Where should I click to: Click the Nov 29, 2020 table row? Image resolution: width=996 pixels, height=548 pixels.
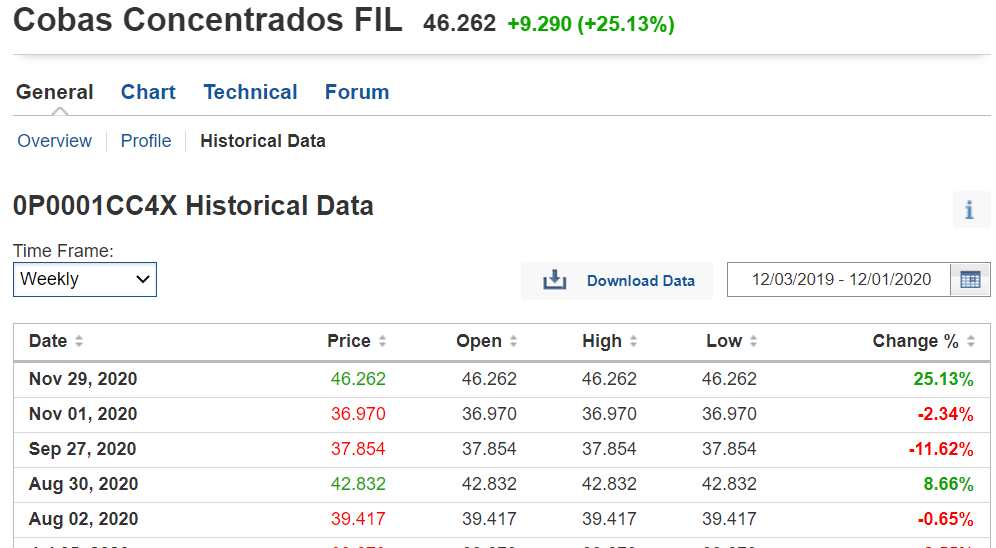500,379
